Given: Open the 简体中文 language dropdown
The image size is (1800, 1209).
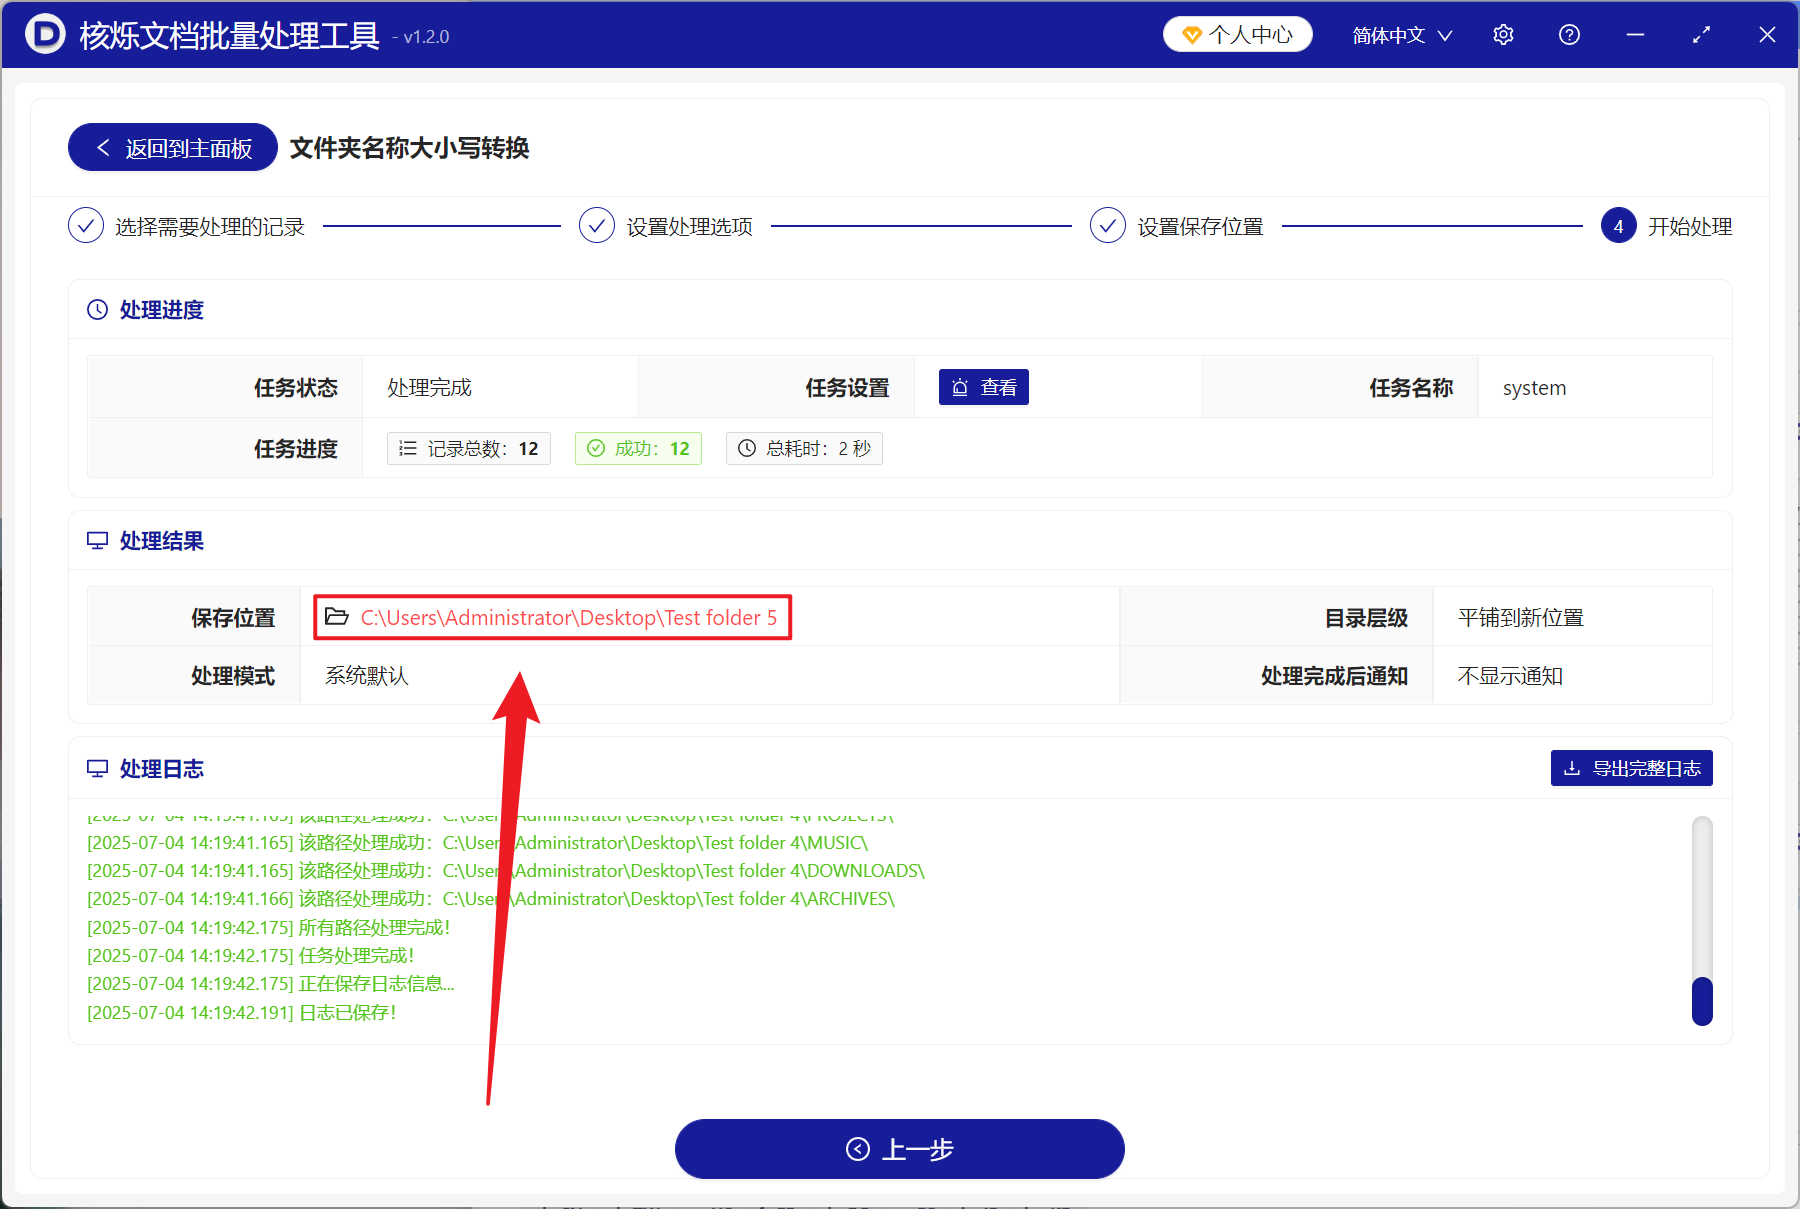Looking at the screenshot, I should click(1401, 35).
